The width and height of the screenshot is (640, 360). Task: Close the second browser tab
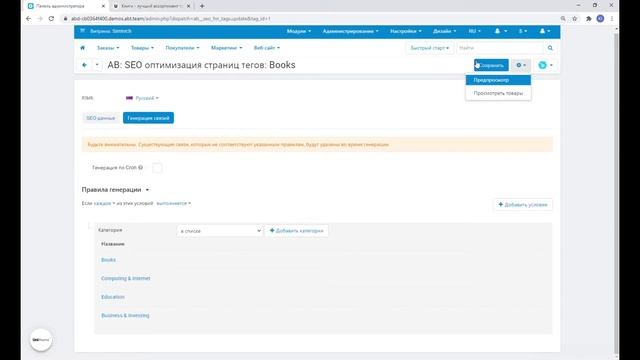pyautogui.click(x=189, y=6)
